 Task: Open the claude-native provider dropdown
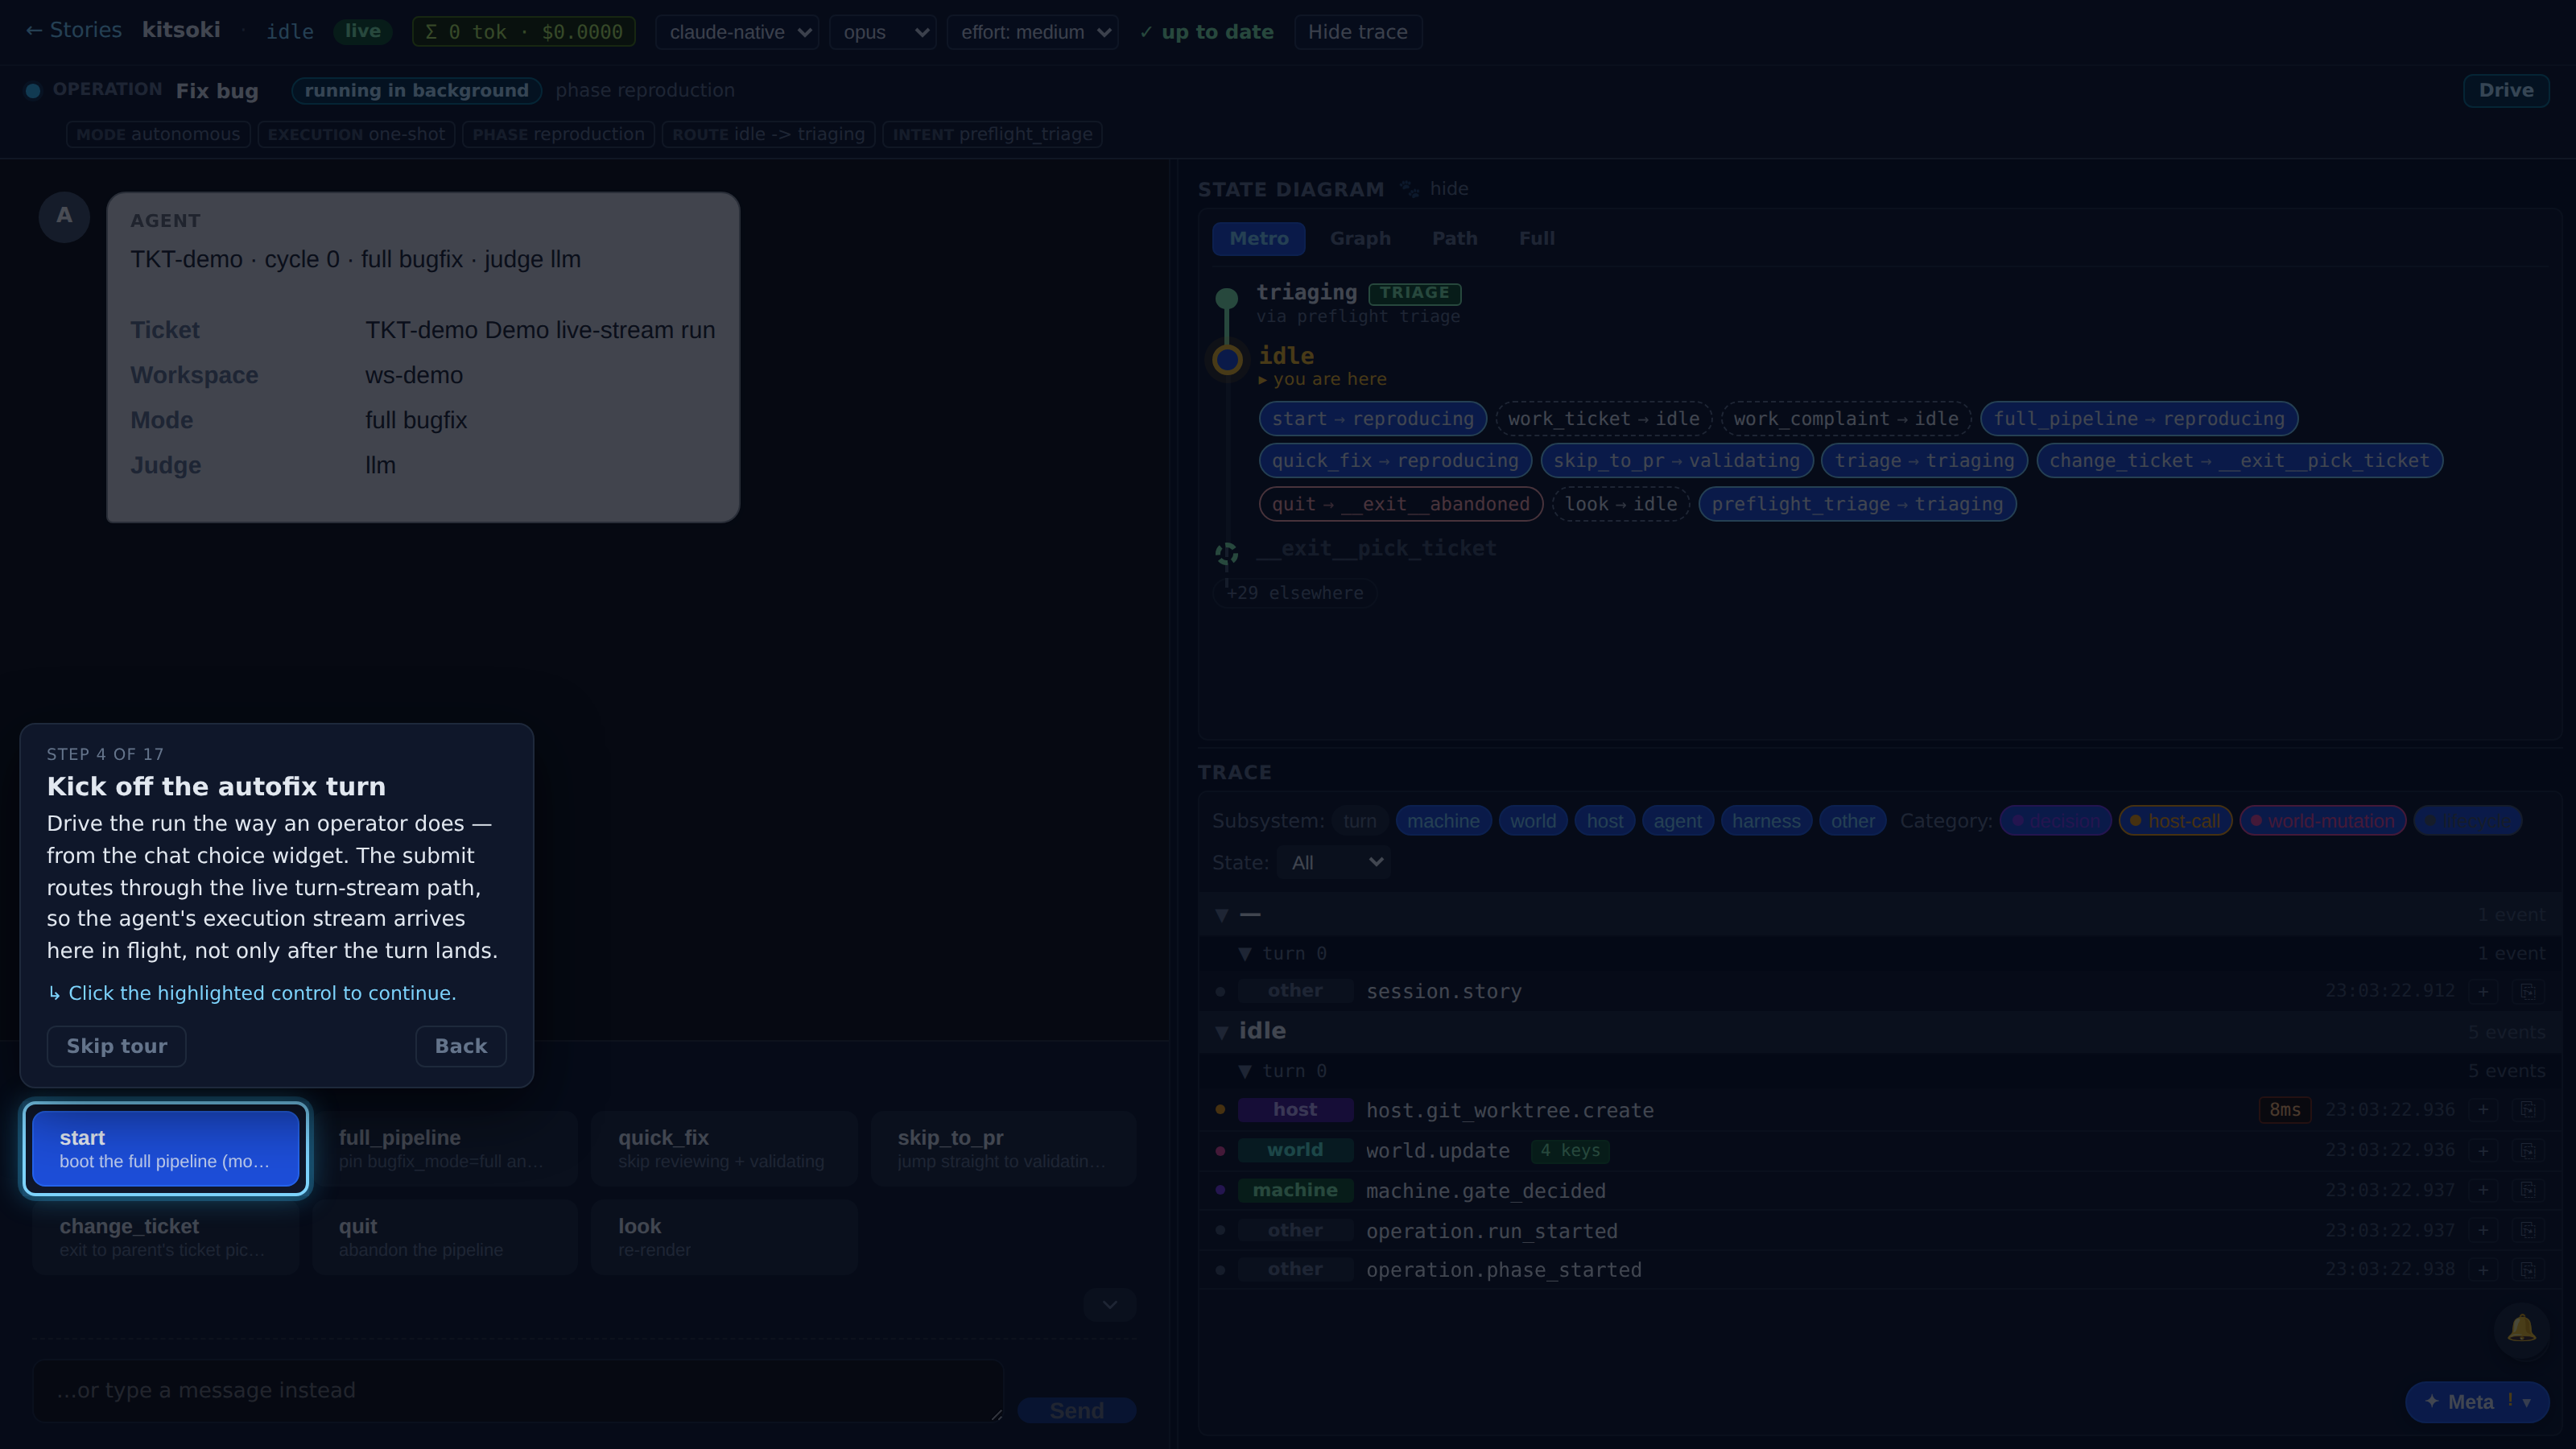[737, 32]
